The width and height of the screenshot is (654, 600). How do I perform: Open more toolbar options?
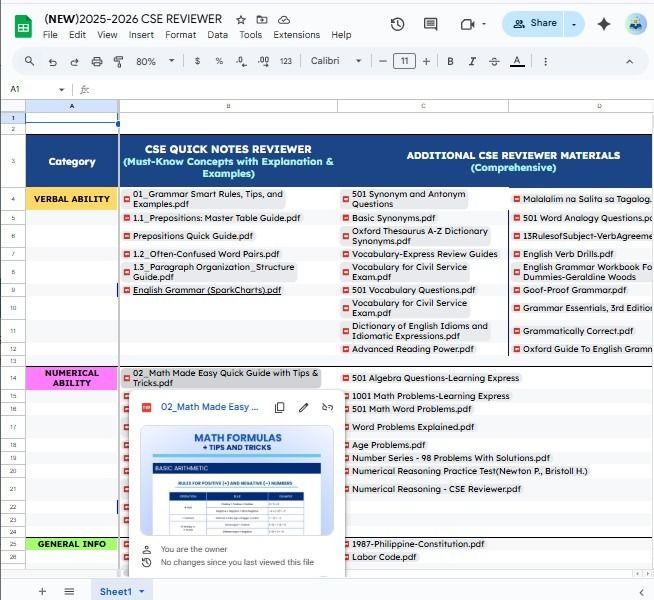(x=546, y=62)
